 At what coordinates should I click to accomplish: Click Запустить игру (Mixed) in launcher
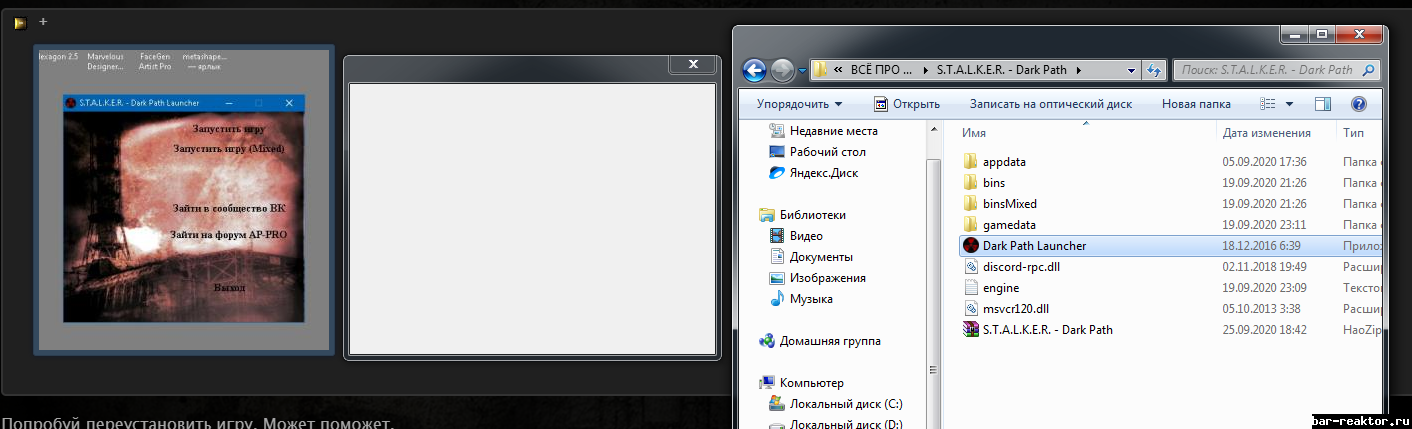click(229, 148)
